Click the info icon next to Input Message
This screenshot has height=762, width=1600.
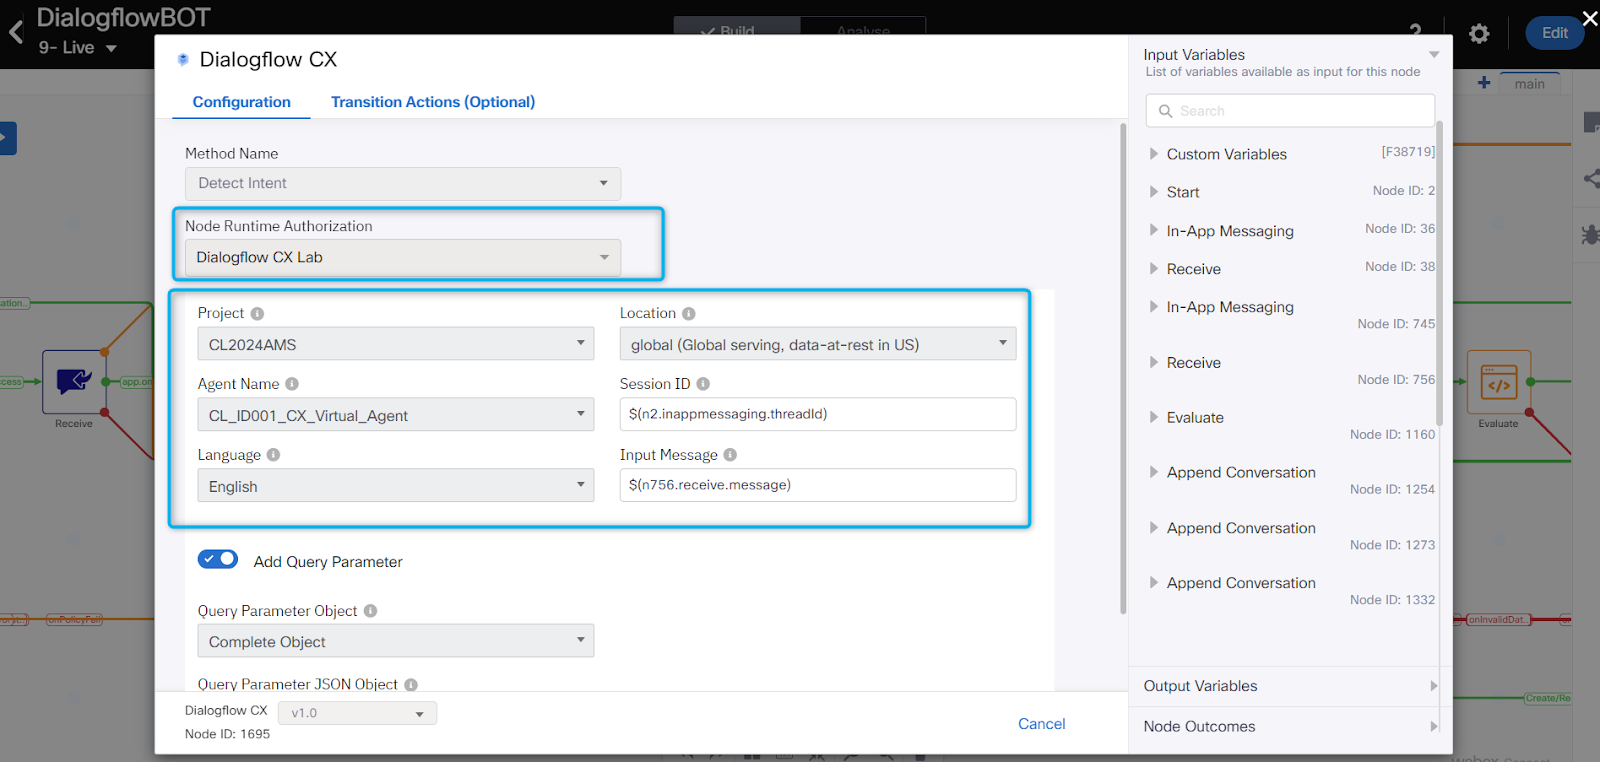[730, 455]
